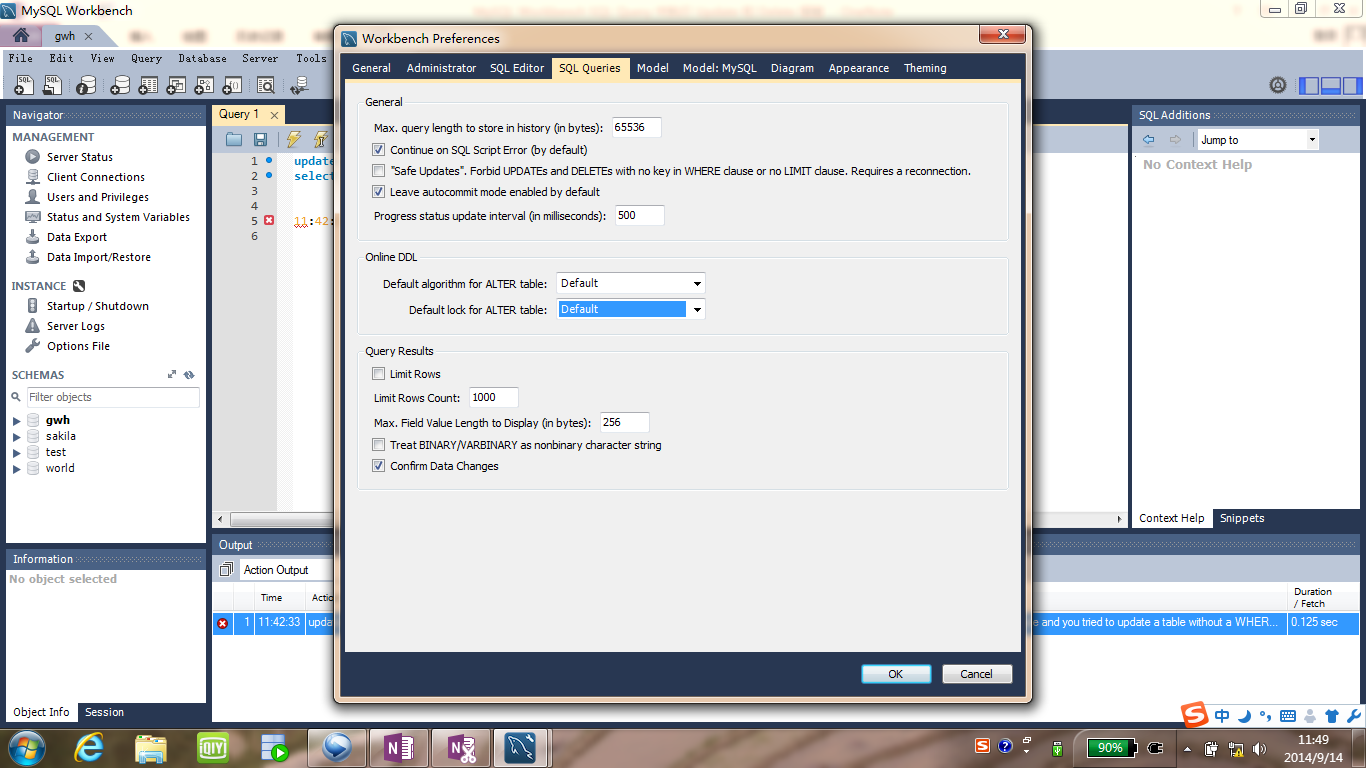
Task: Open the MySQL Workbench taskbar button
Action: pos(520,747)
